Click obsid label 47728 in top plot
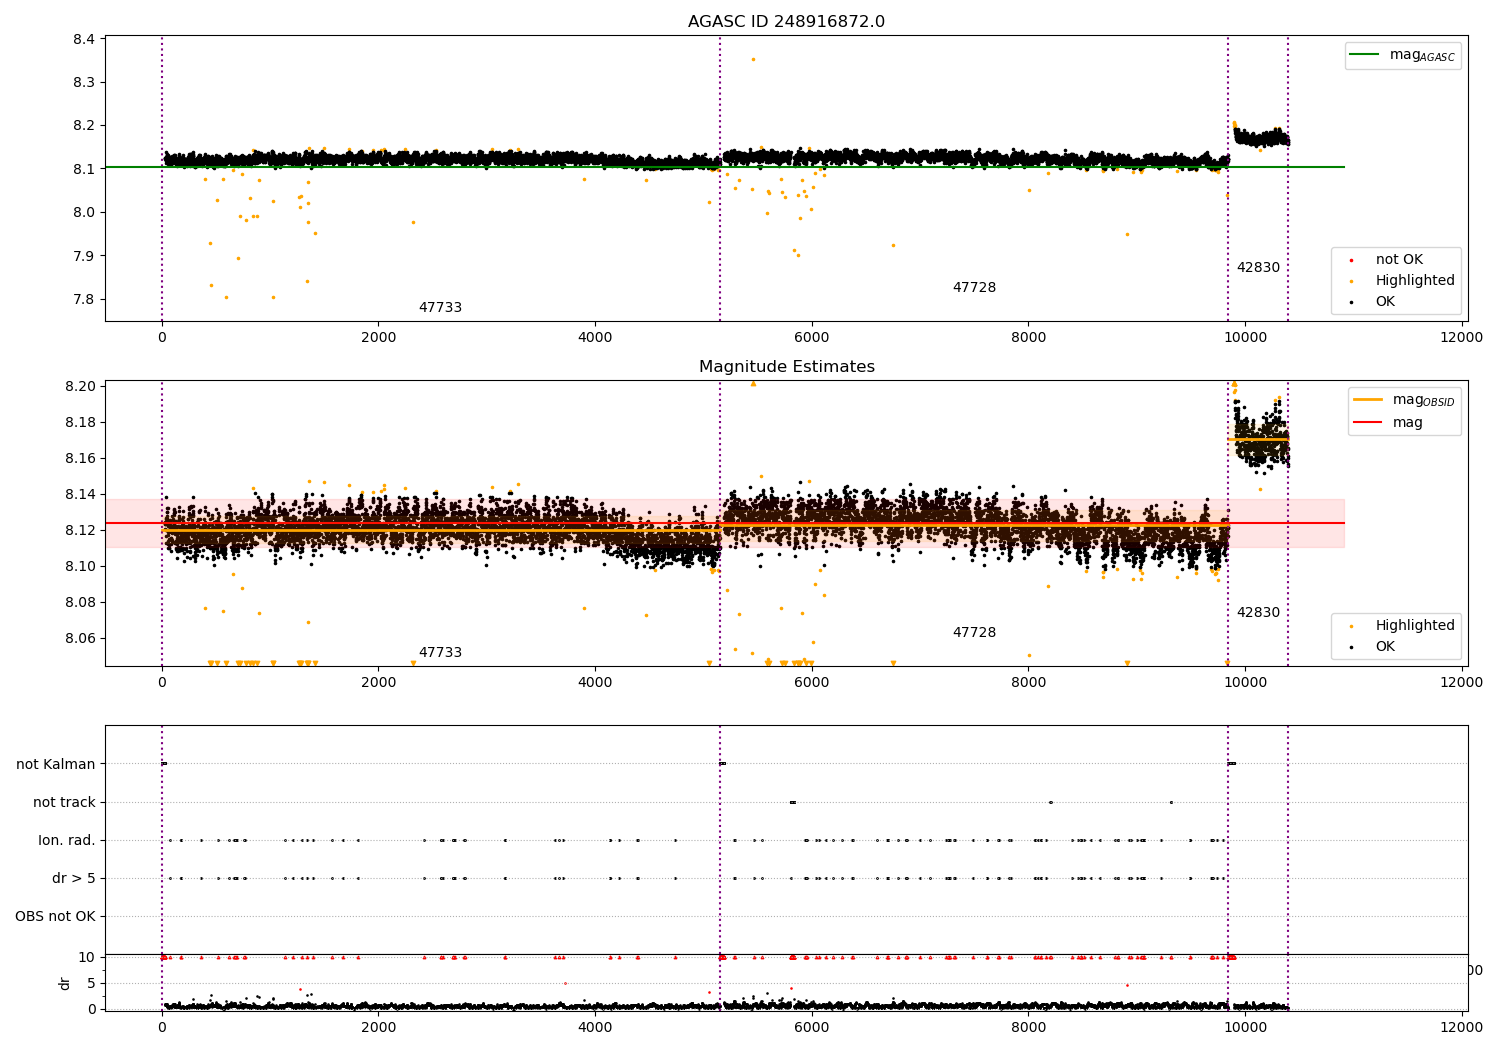Screen dimensions: 1500x1050 coord(974,288)
